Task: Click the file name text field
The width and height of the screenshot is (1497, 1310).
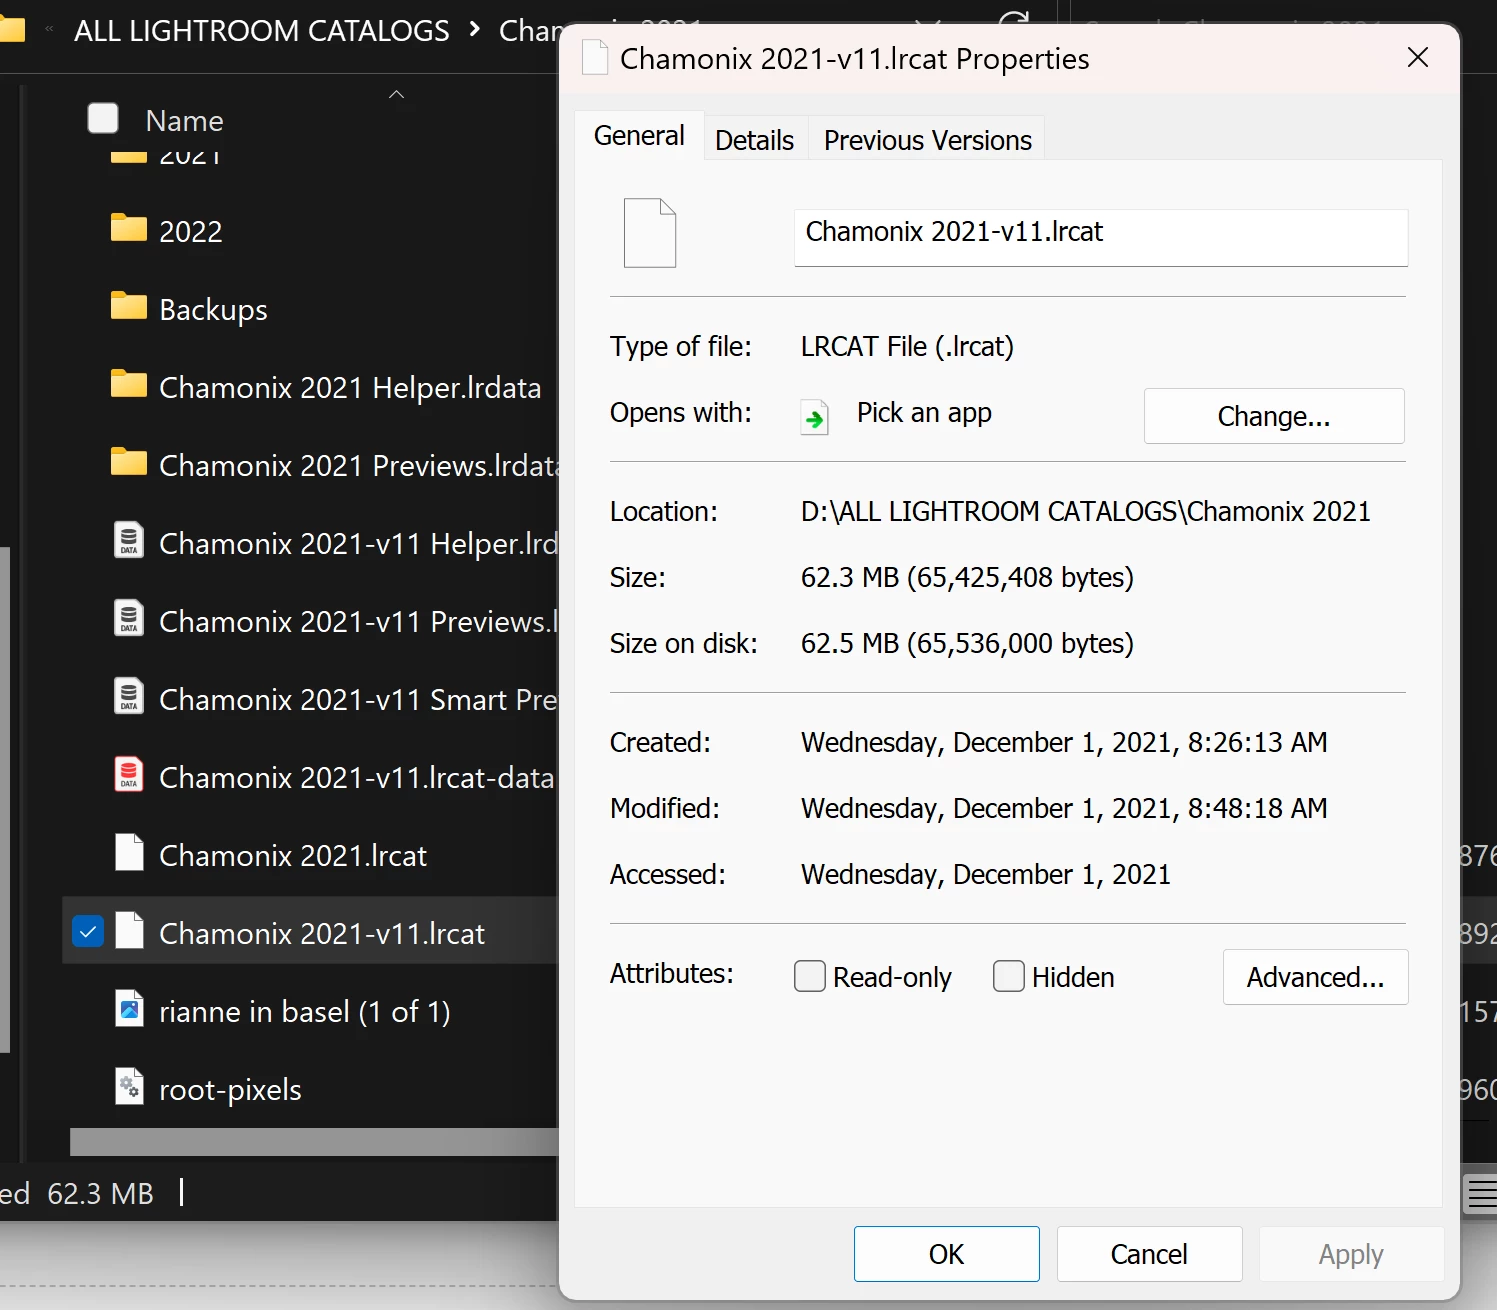Action: pyautogui.click(x=1101, y=237)
